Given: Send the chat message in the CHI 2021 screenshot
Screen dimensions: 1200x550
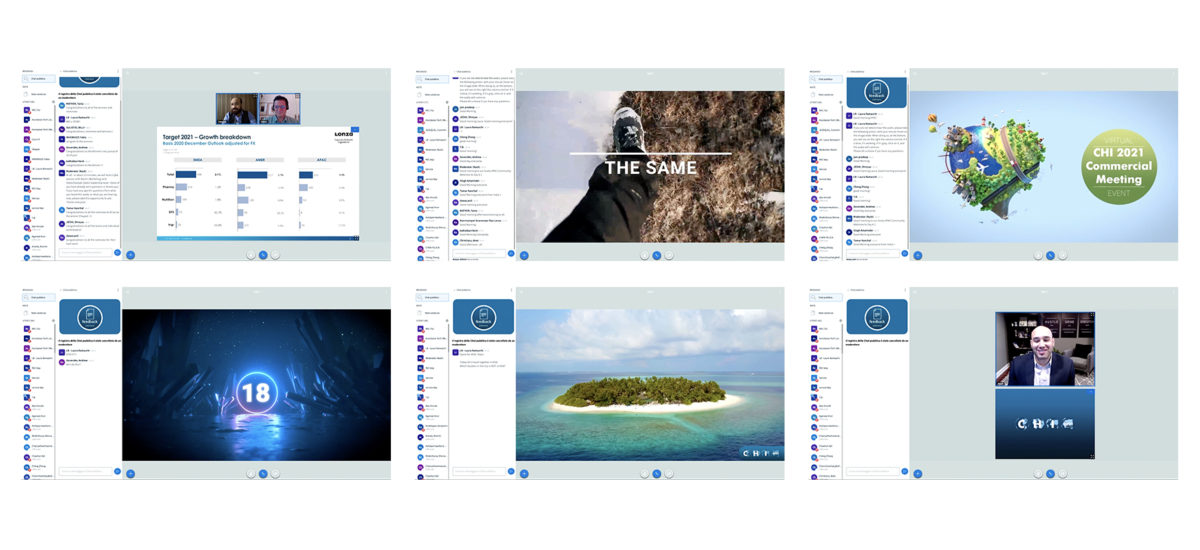Looking at the screenshot, I should point(905,252).
